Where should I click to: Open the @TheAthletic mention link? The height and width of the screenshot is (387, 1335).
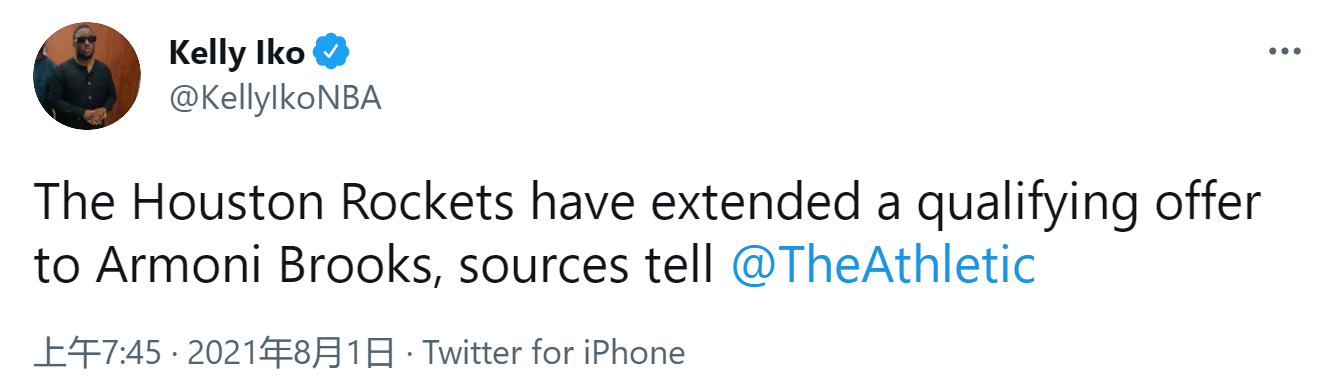point(883,266)
